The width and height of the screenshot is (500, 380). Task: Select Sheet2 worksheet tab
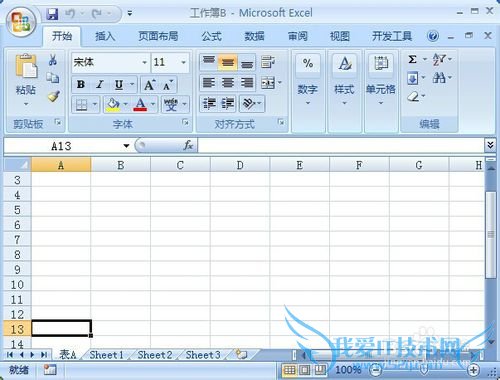pos(155,355)
